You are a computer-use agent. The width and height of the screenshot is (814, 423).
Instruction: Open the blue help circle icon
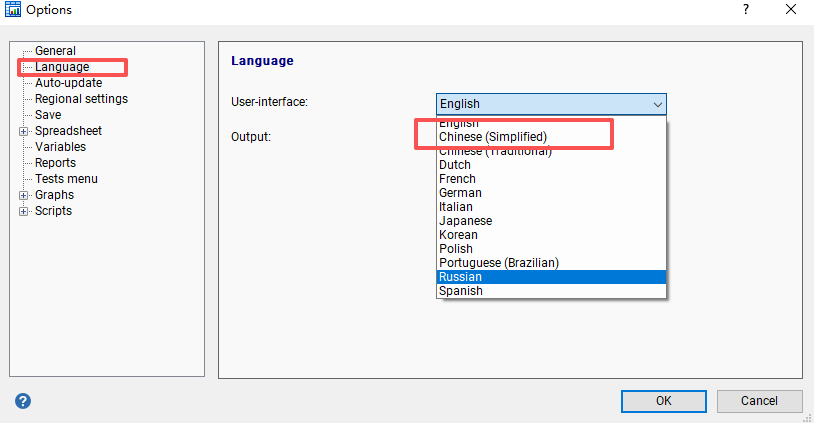pyautogui.click(x=23, y=401)
